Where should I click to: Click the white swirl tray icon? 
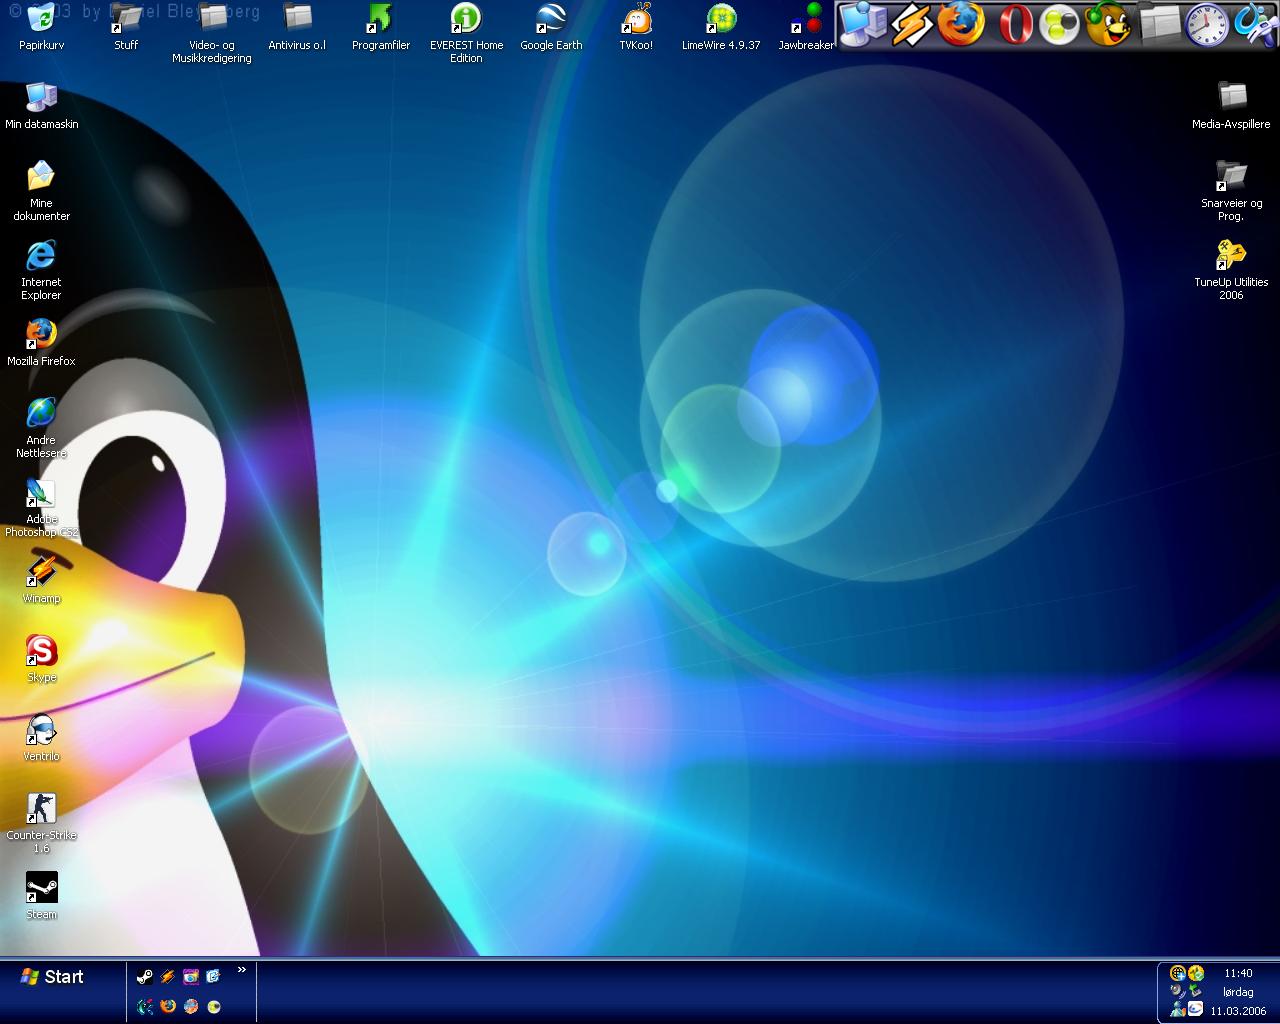pyautogui.click(x=1195, y=1008)
